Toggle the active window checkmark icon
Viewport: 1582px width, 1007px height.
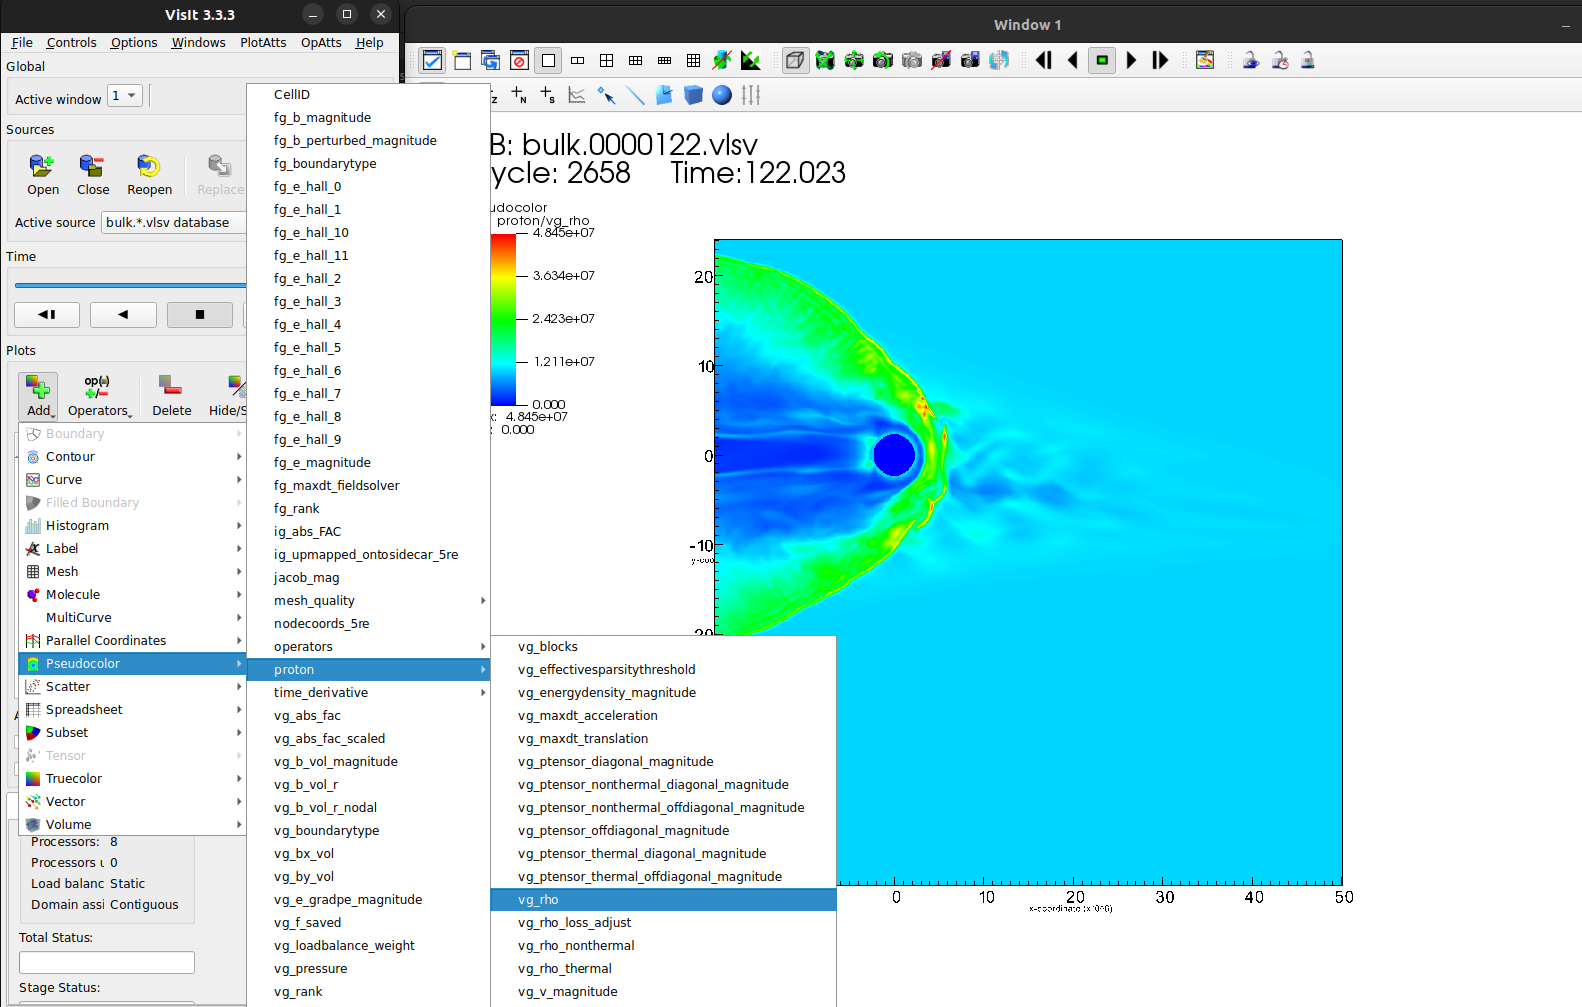(432, 61)
